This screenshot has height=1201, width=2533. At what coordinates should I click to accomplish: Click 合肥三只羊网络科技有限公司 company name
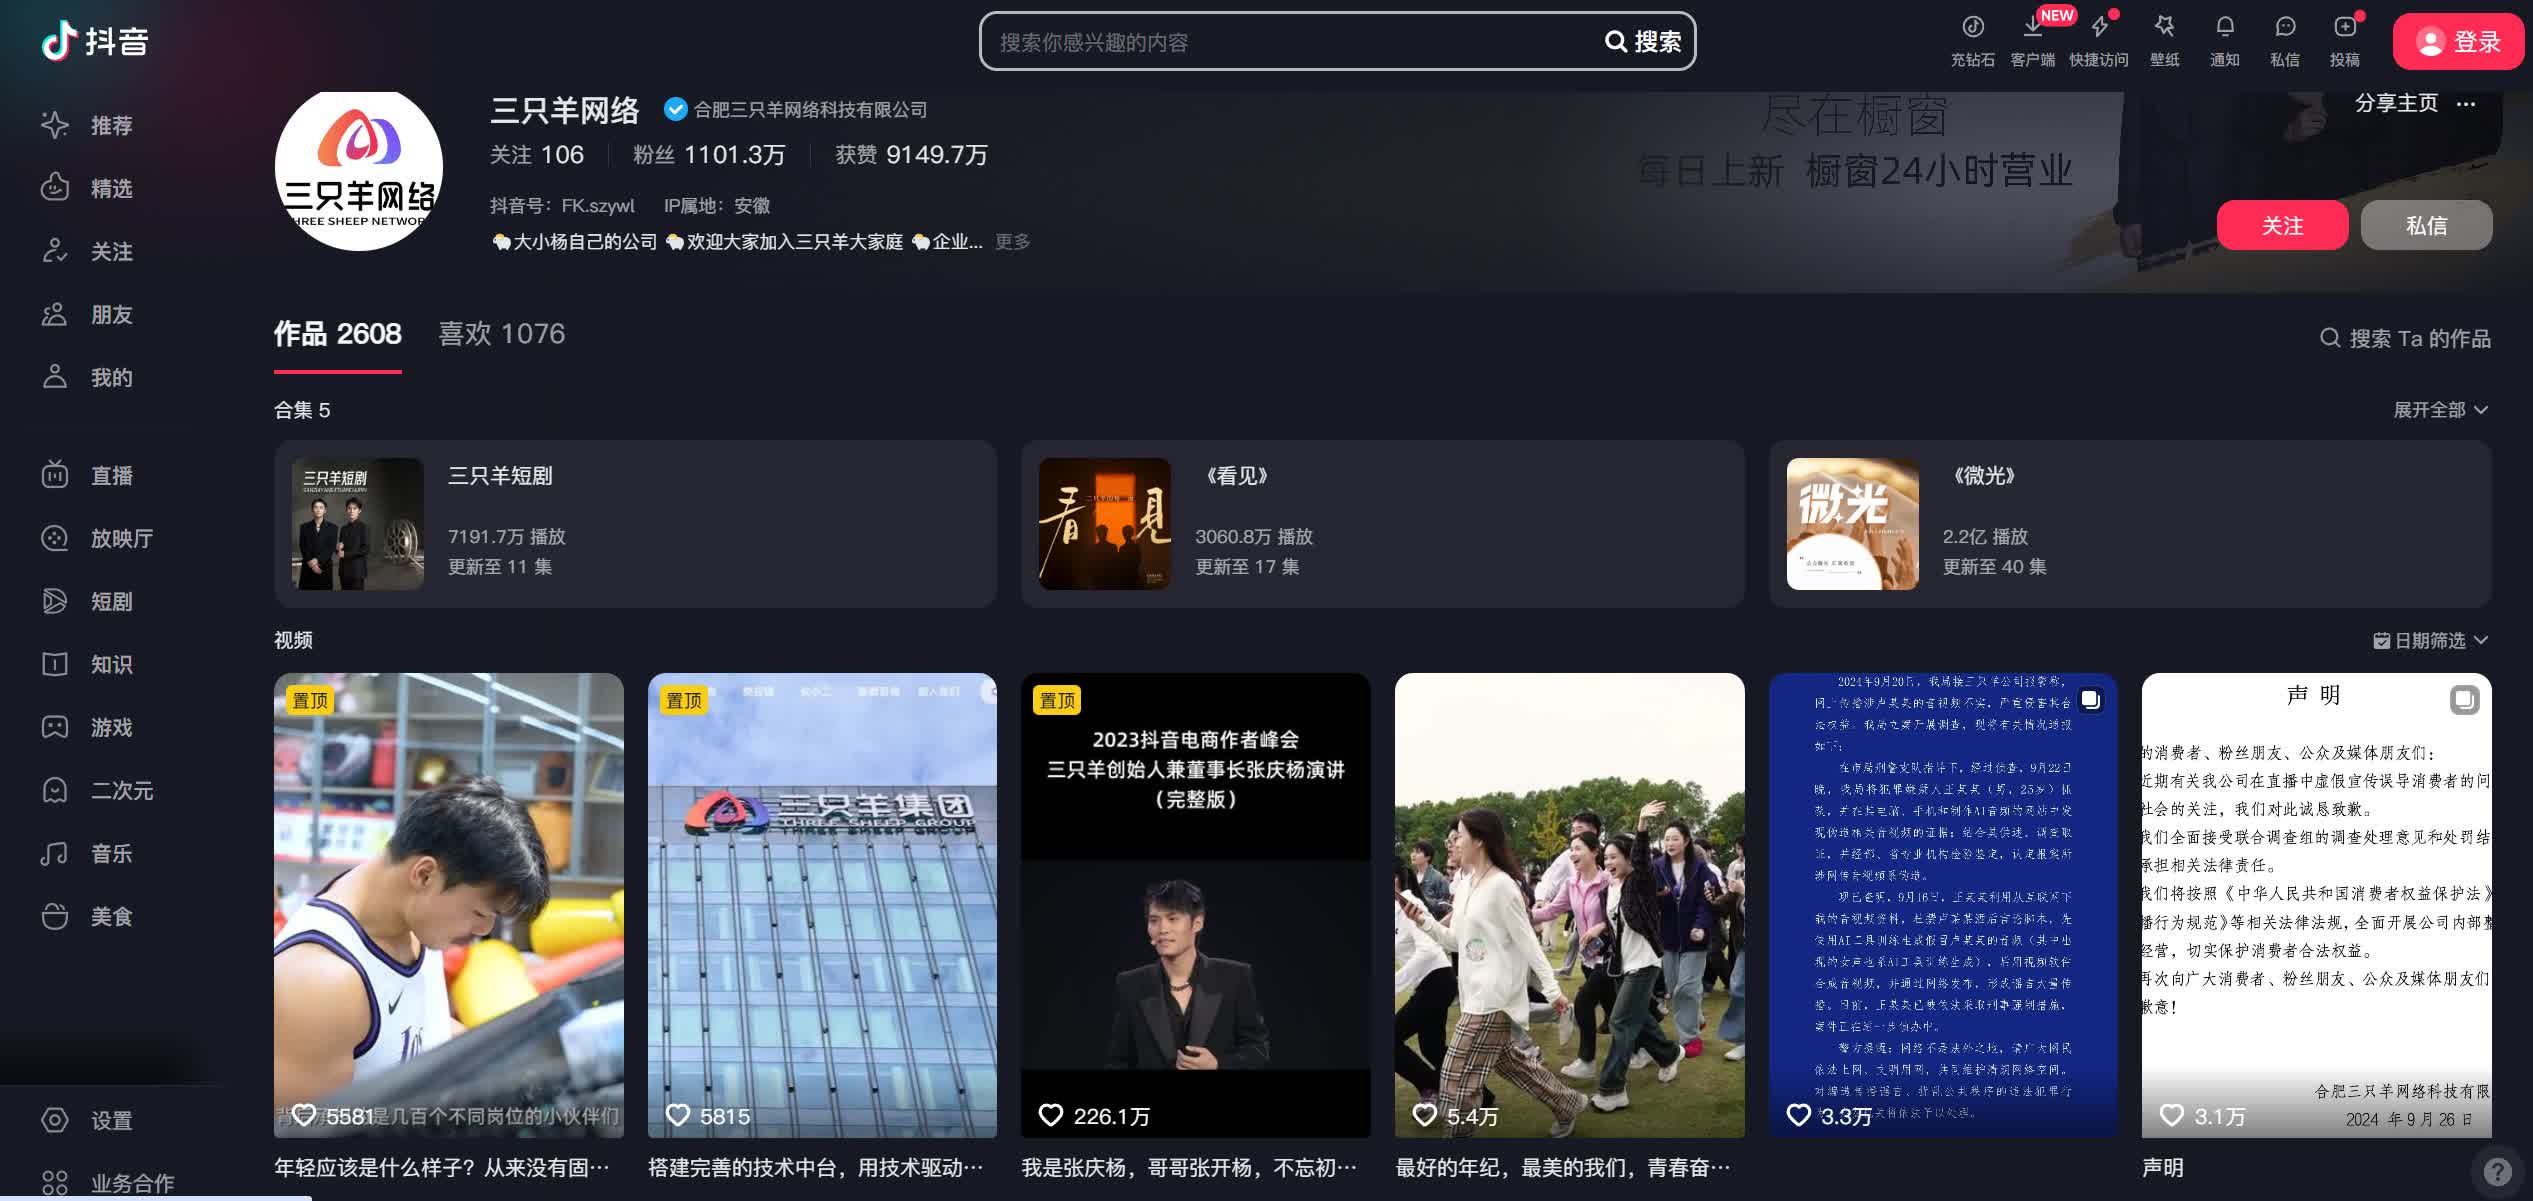pyautogui.click(x=811, y=109)
